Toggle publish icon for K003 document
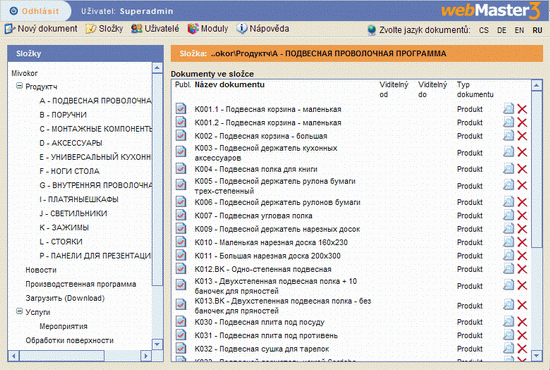Image resolution: width=550 pixels, height=370 pixels. point(181,152)
